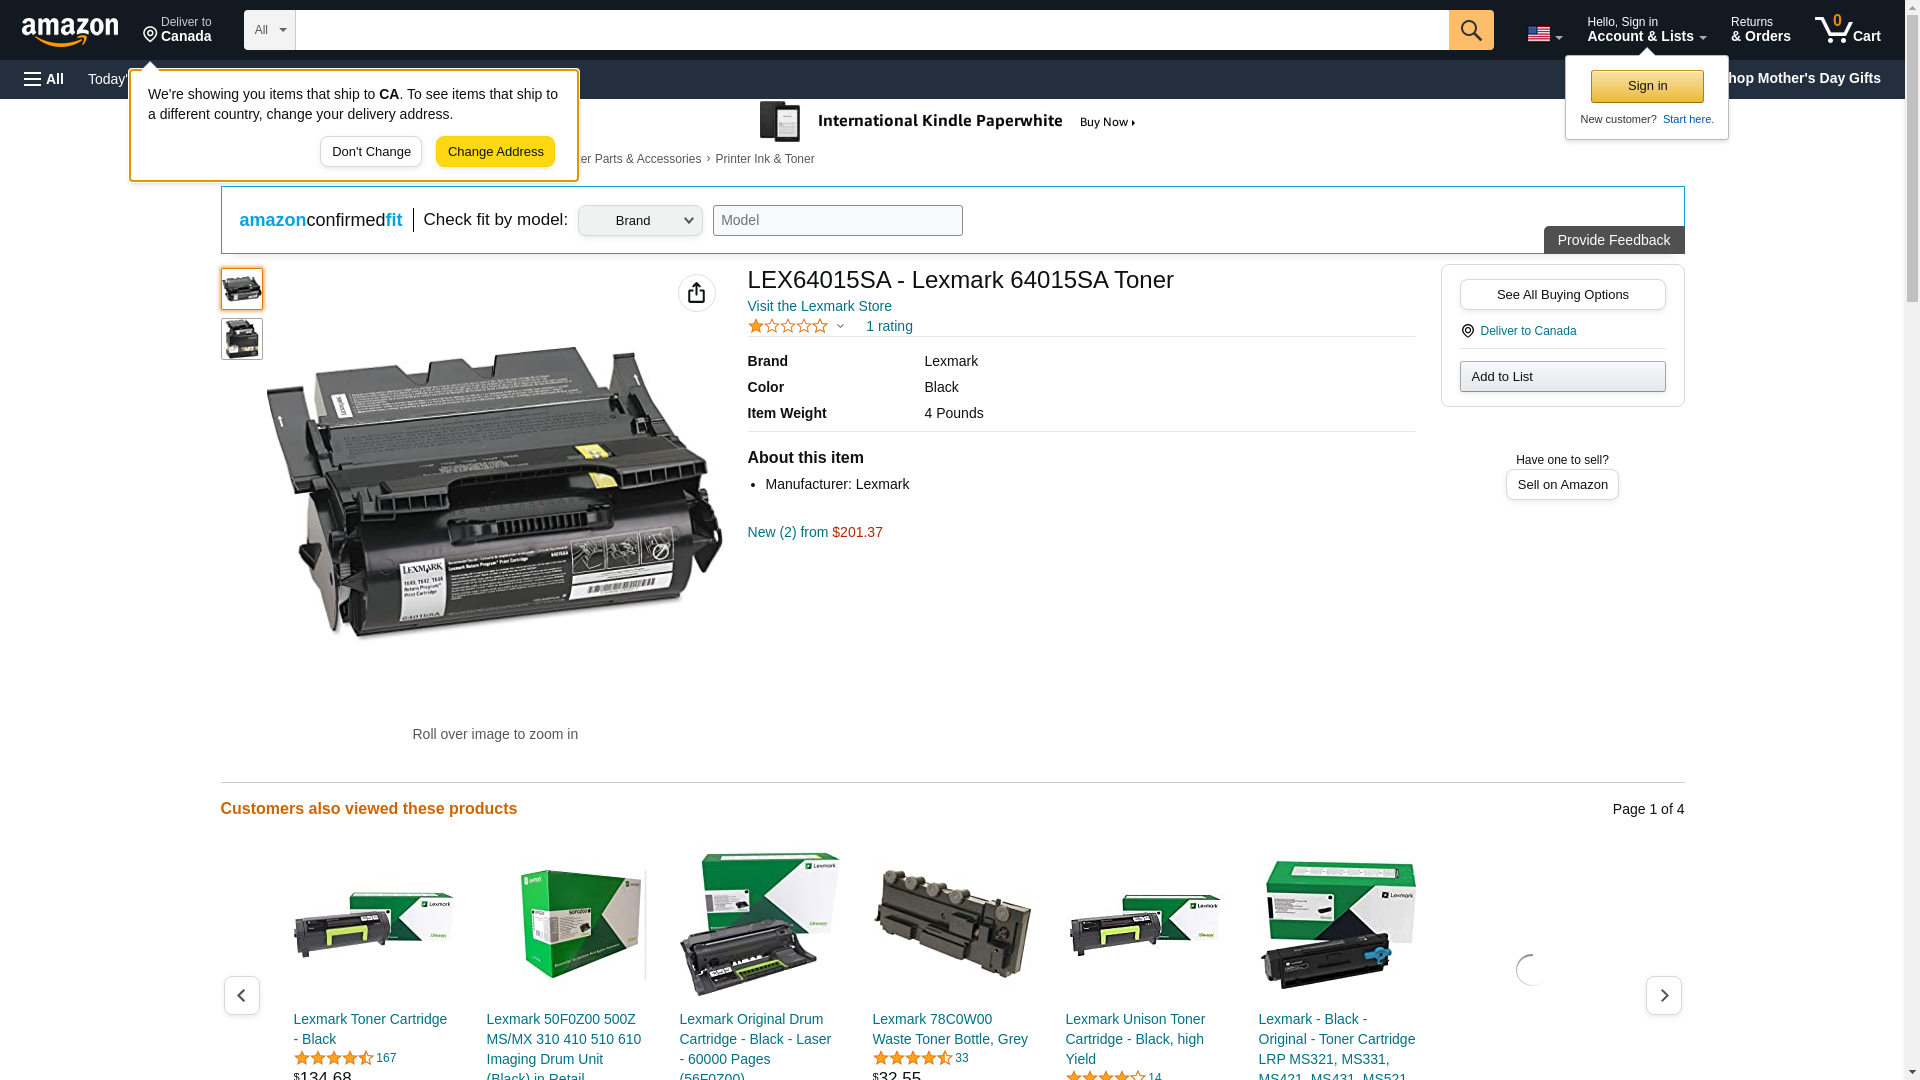Click the yellow Sign in button
The width and height of the screenshot is (1920, 1080).
coord(1646,86)
